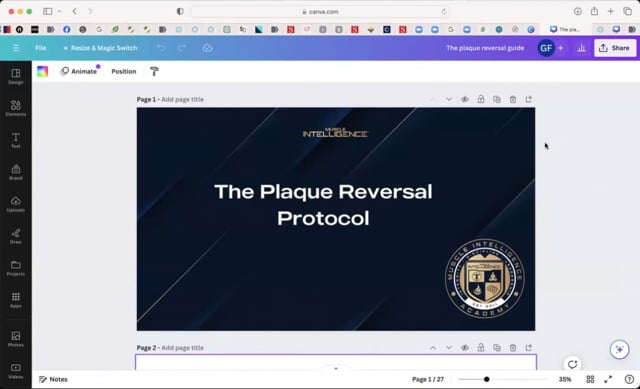
Task: Add page title for Page 2
Action: [x=182, y=347]
